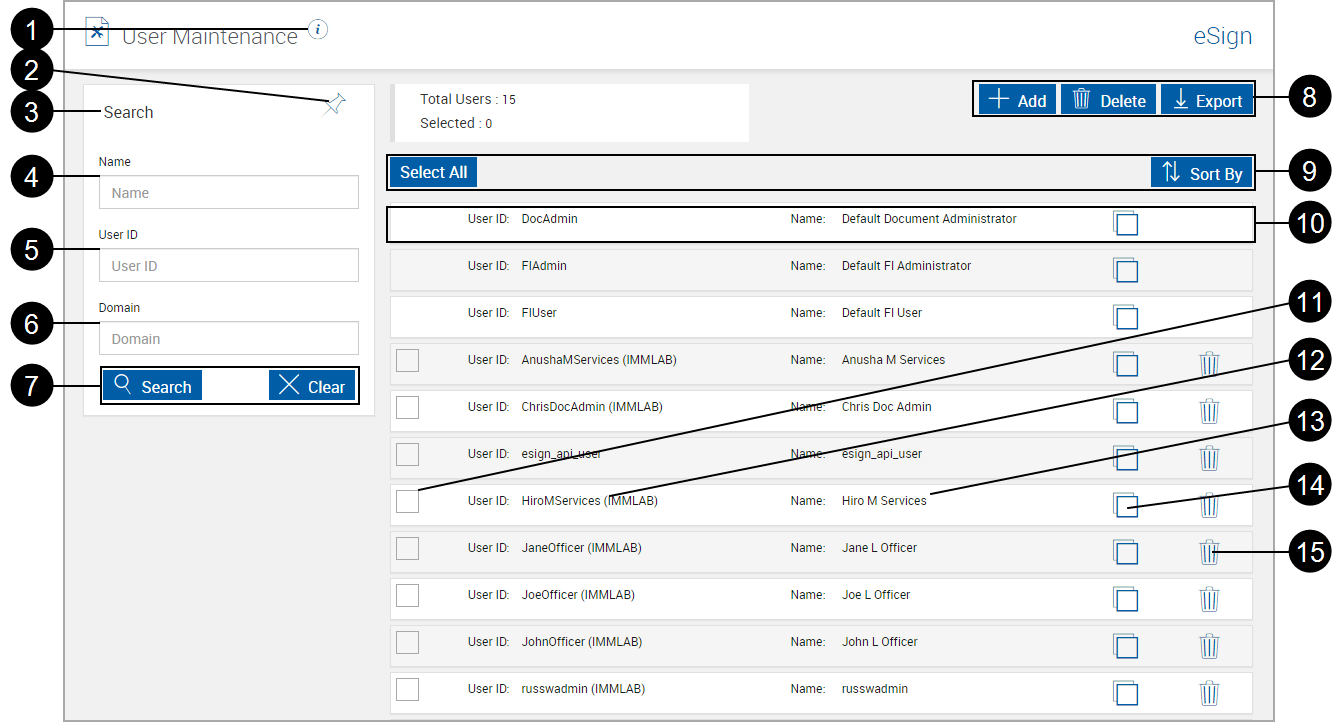Click copy icon in FIAdmin row

(1125, 270)
